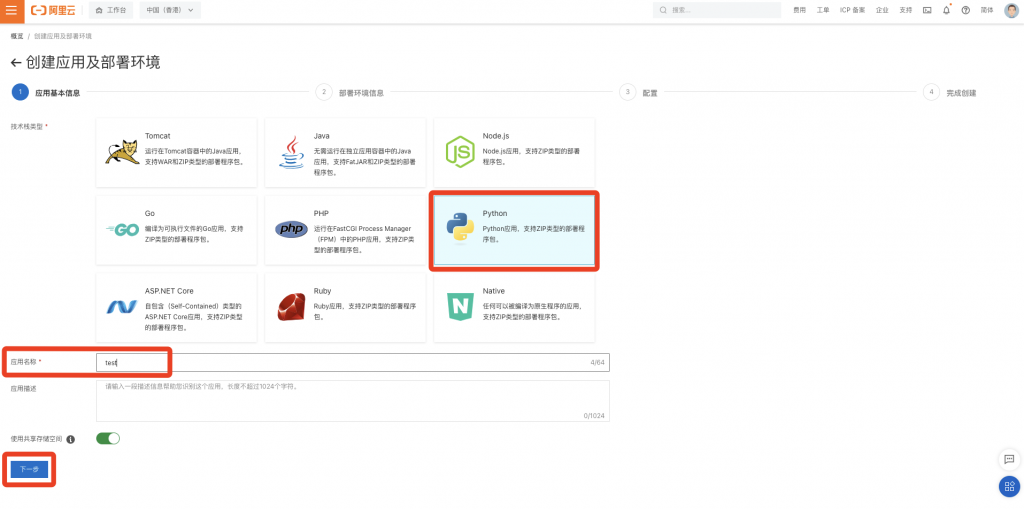The width and height of the screenshot is (1024, 509).
Task: Click the ASP.NET Core wave logo
Action: tap(121, 307)
